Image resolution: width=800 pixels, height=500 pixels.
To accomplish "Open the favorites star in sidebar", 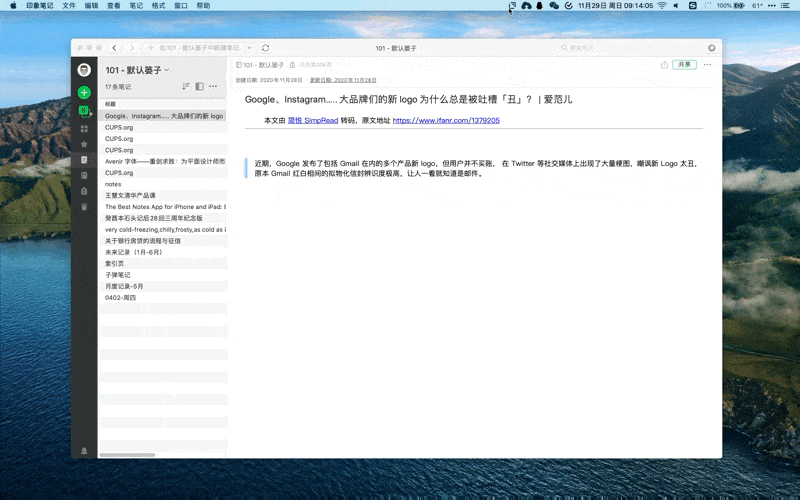I will coord(84,144).
